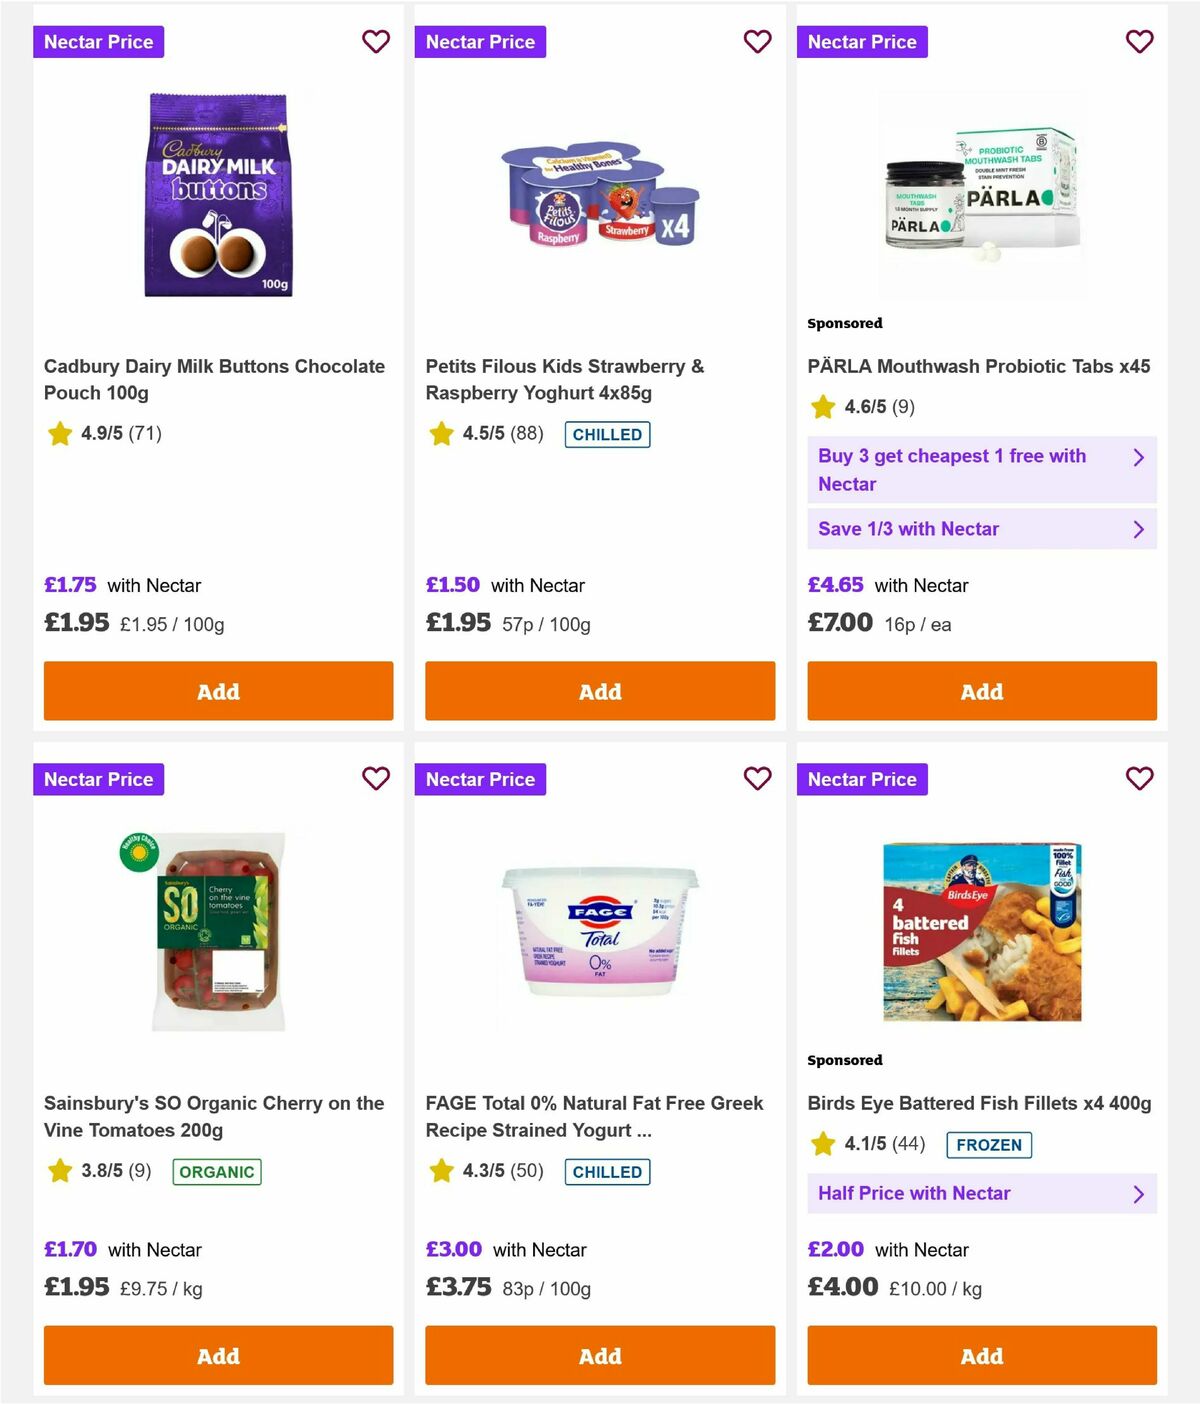Expand the Buy 3 get cheapest 1 free offer
The image size is (1200, 1404).
981,470
